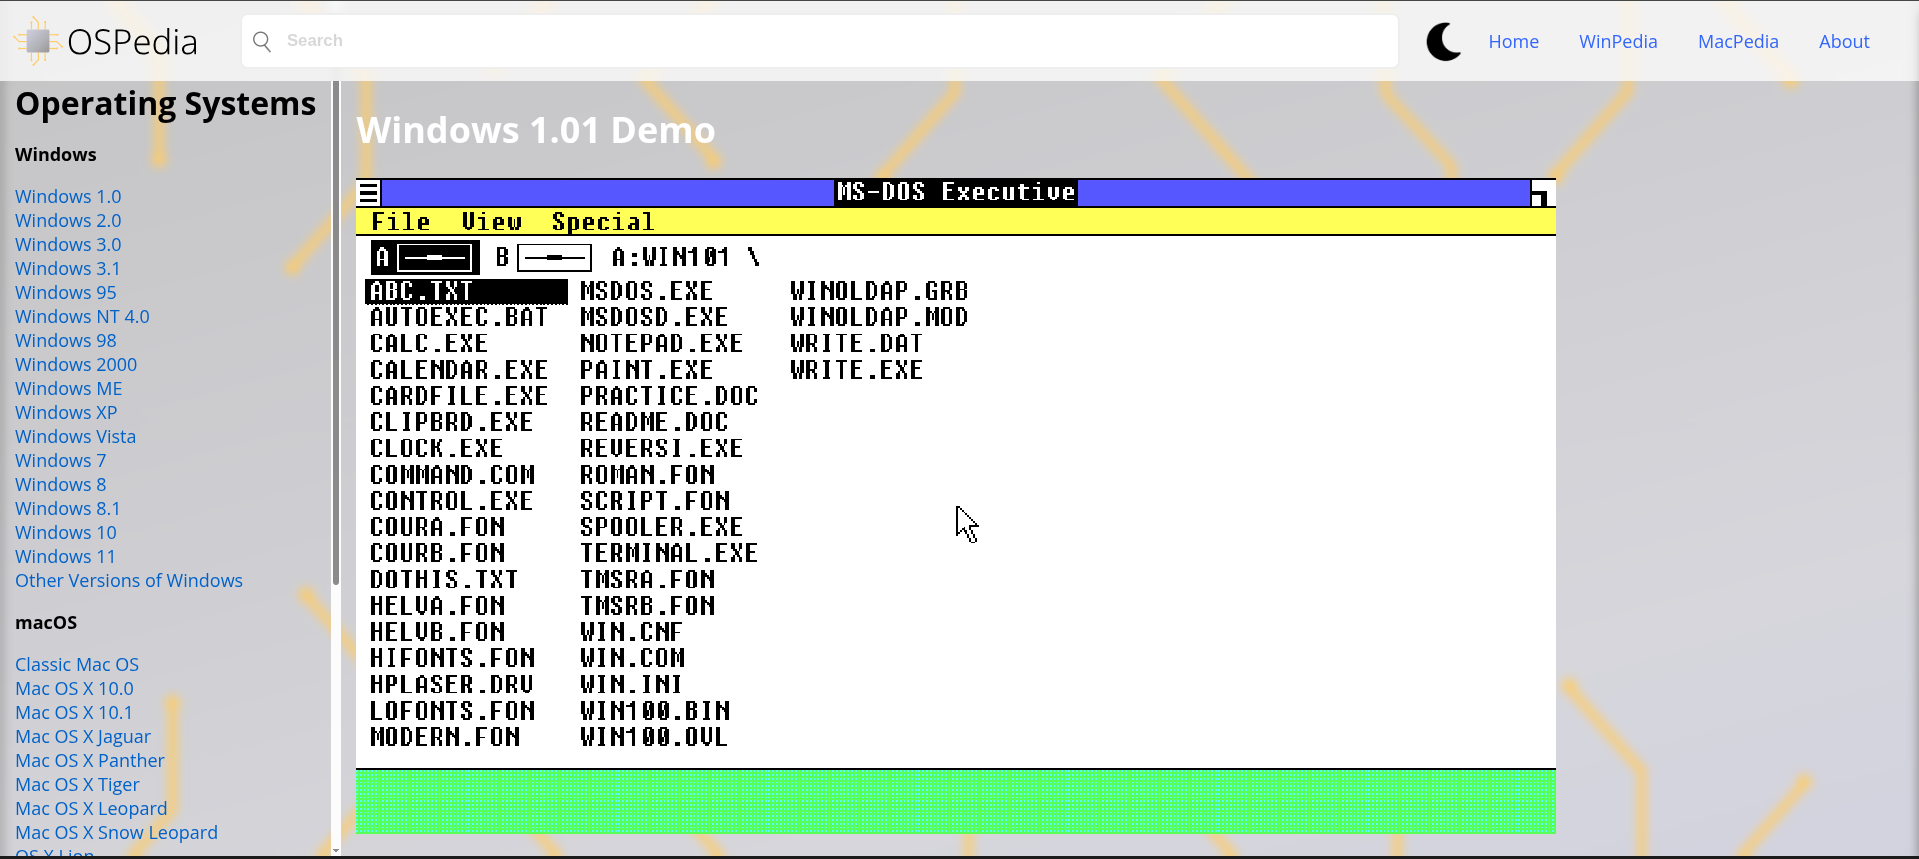
Task: Select REVERSI.EXE file entry
Action: 661,449
